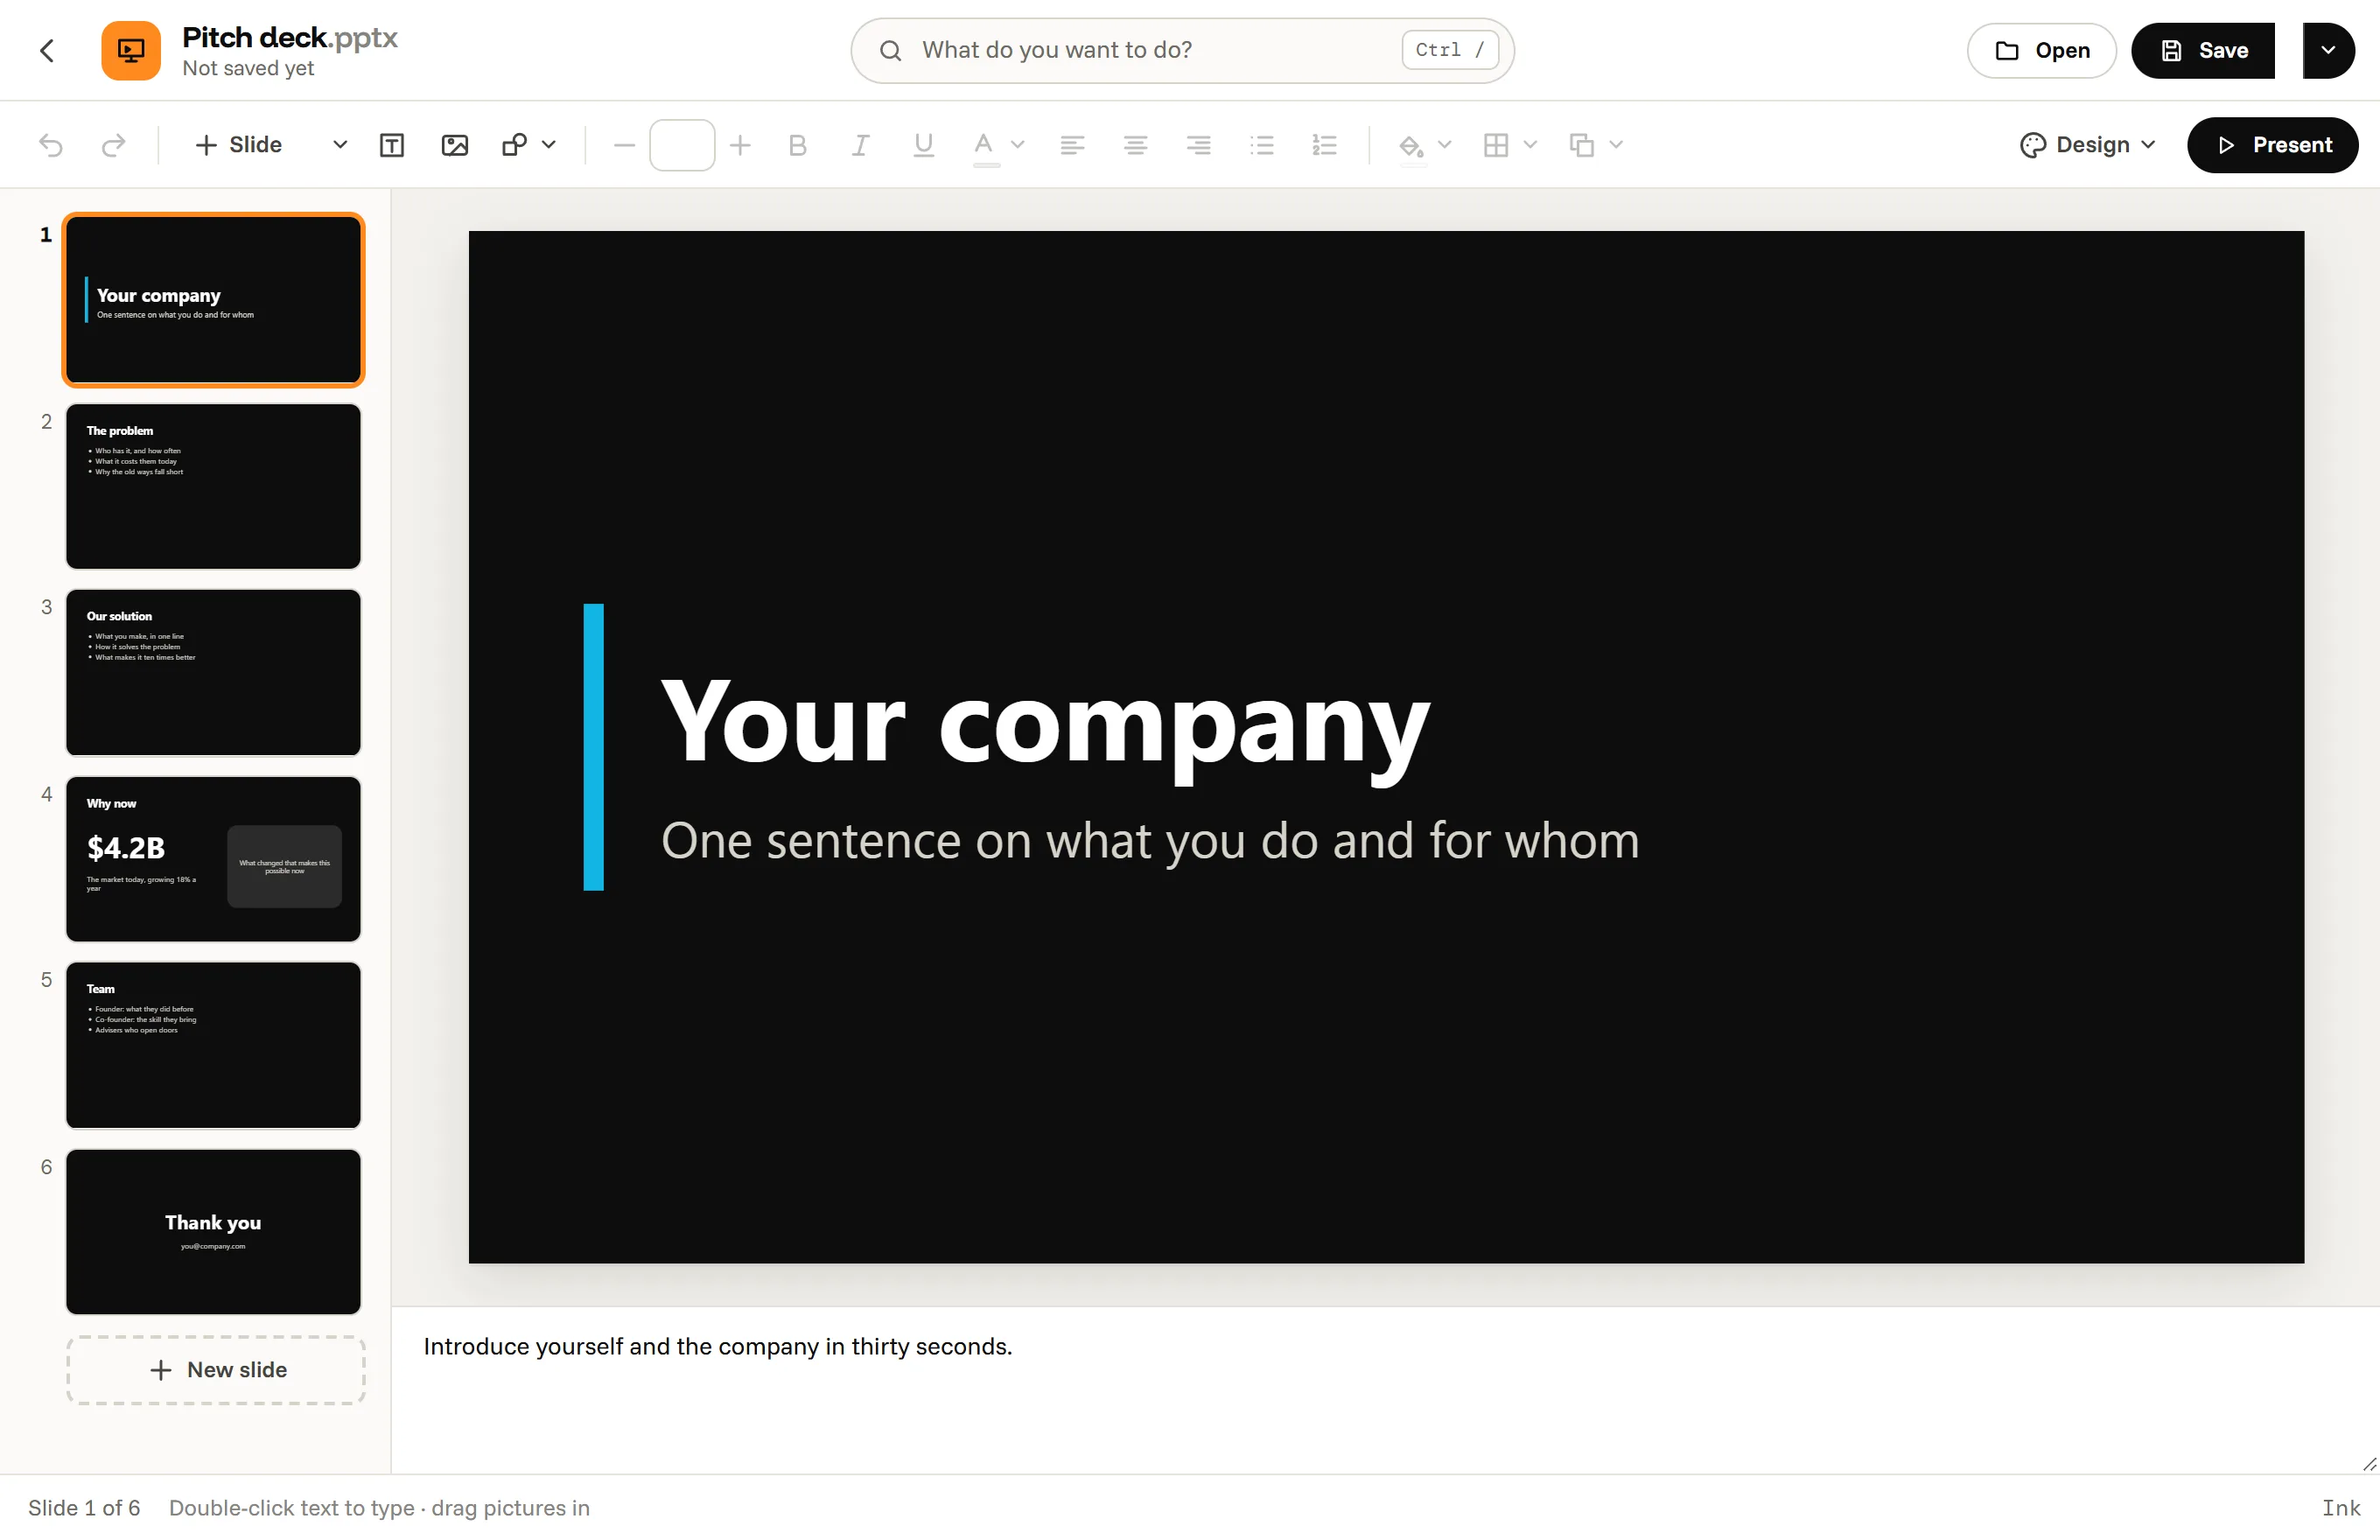This screenshot has width=2380, height=1540.
Task: Increase font size with the plus icon
Action: (x=740, y=145)
